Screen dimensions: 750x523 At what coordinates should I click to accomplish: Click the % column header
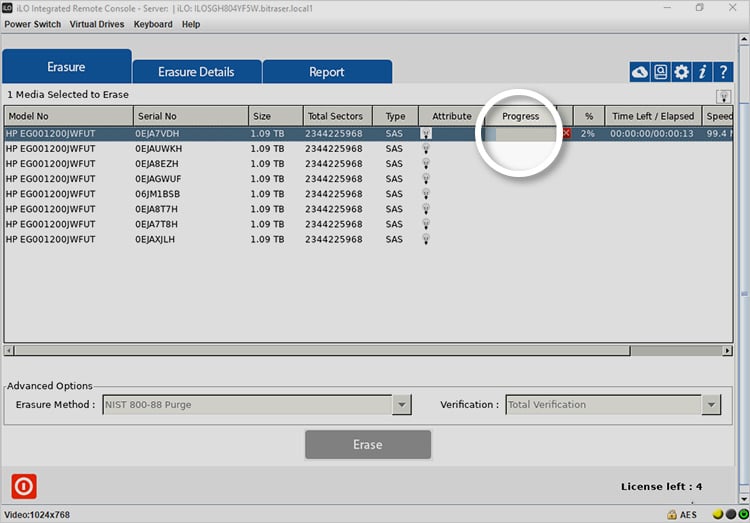(x=589, y=116)
